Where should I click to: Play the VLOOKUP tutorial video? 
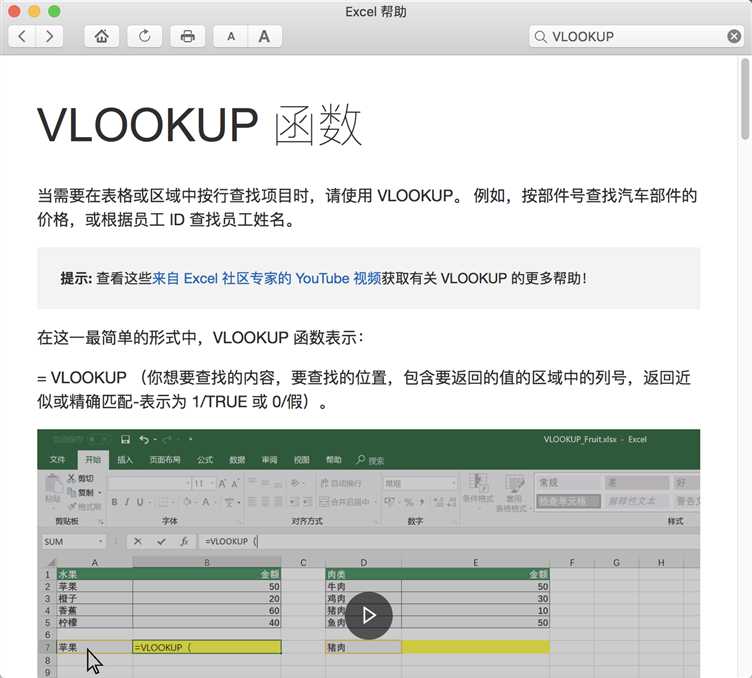368,615
